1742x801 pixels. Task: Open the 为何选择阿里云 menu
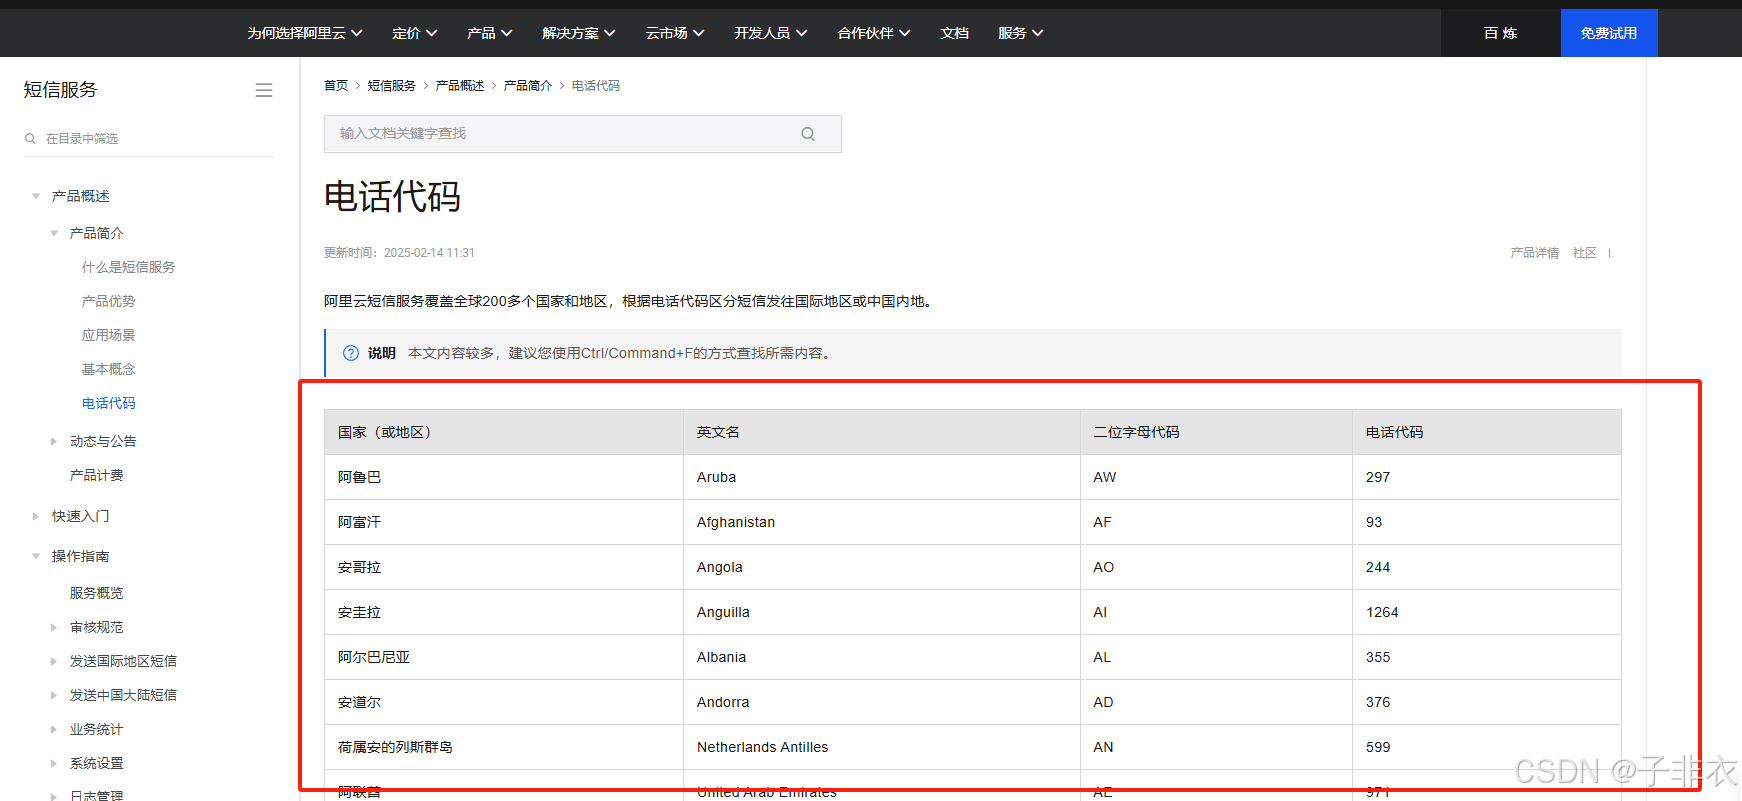305,33
